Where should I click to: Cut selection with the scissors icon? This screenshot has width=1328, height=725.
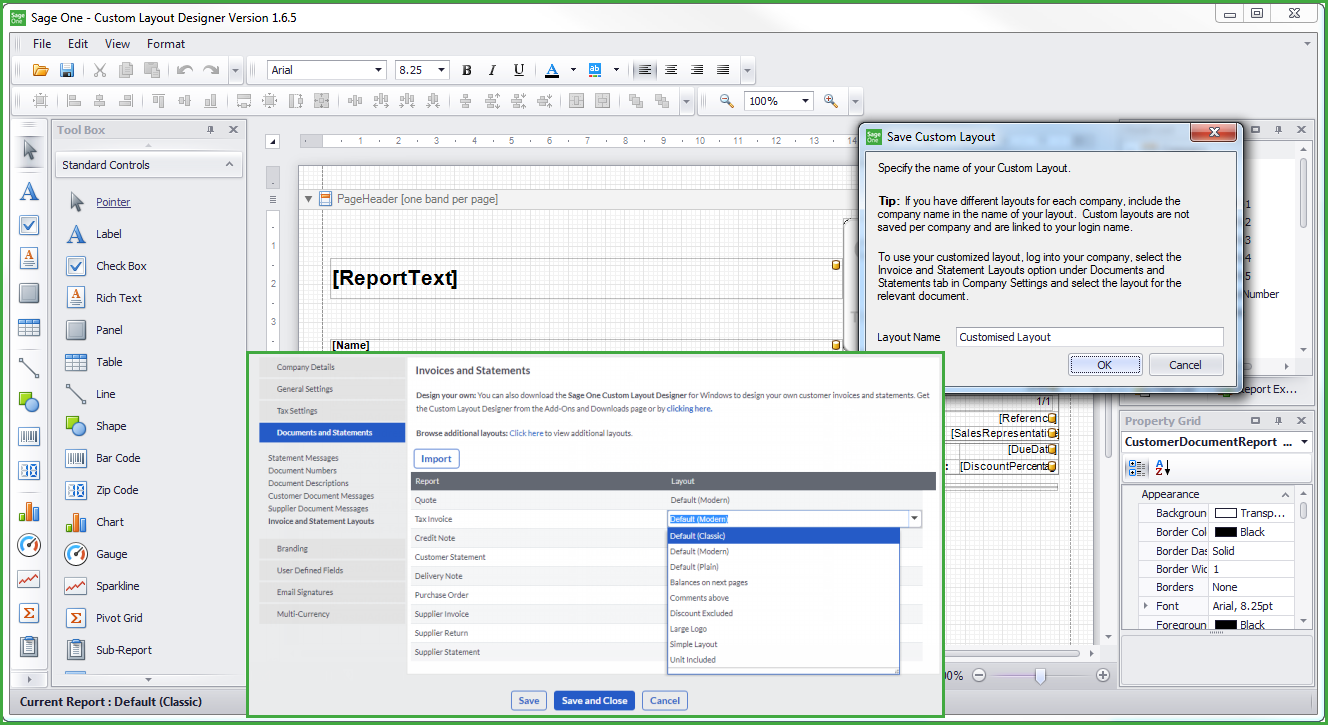point(100,70)
